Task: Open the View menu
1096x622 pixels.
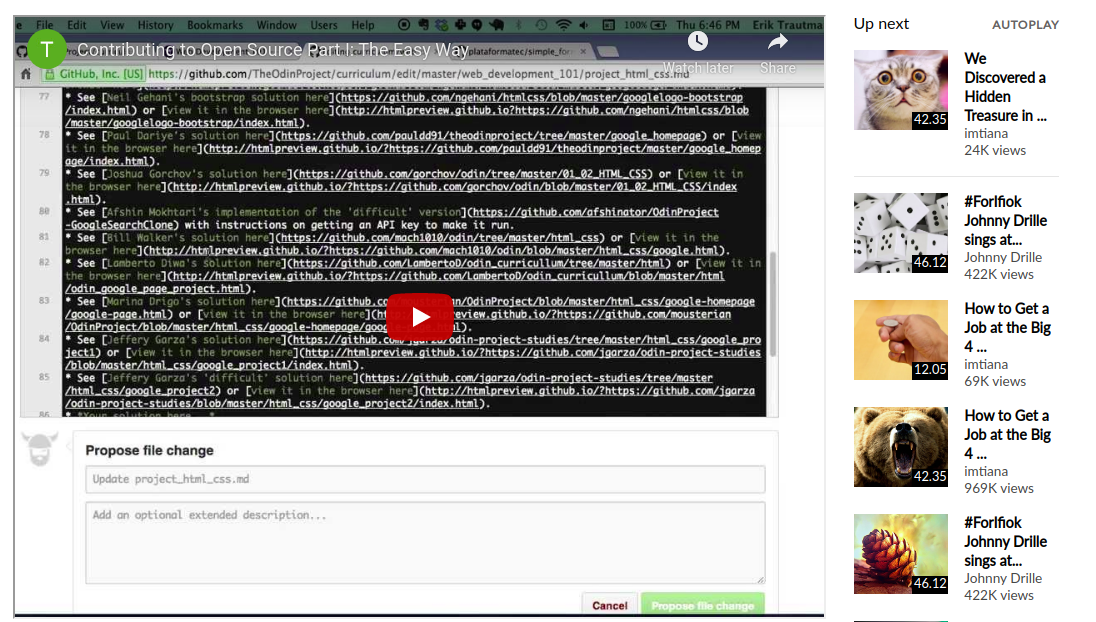Action: pyautogui.click(x=112, y=25)
